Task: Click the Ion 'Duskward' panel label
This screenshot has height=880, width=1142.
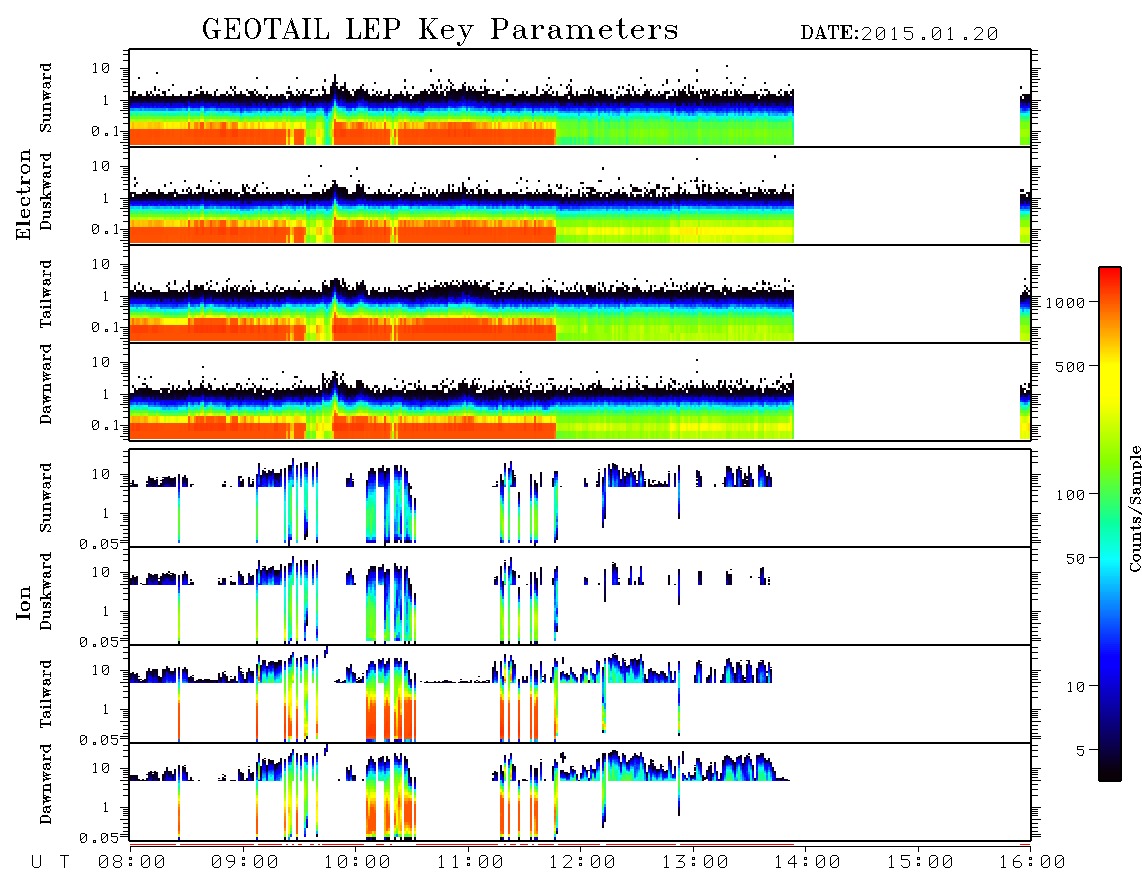Action: tap(46, 591)
